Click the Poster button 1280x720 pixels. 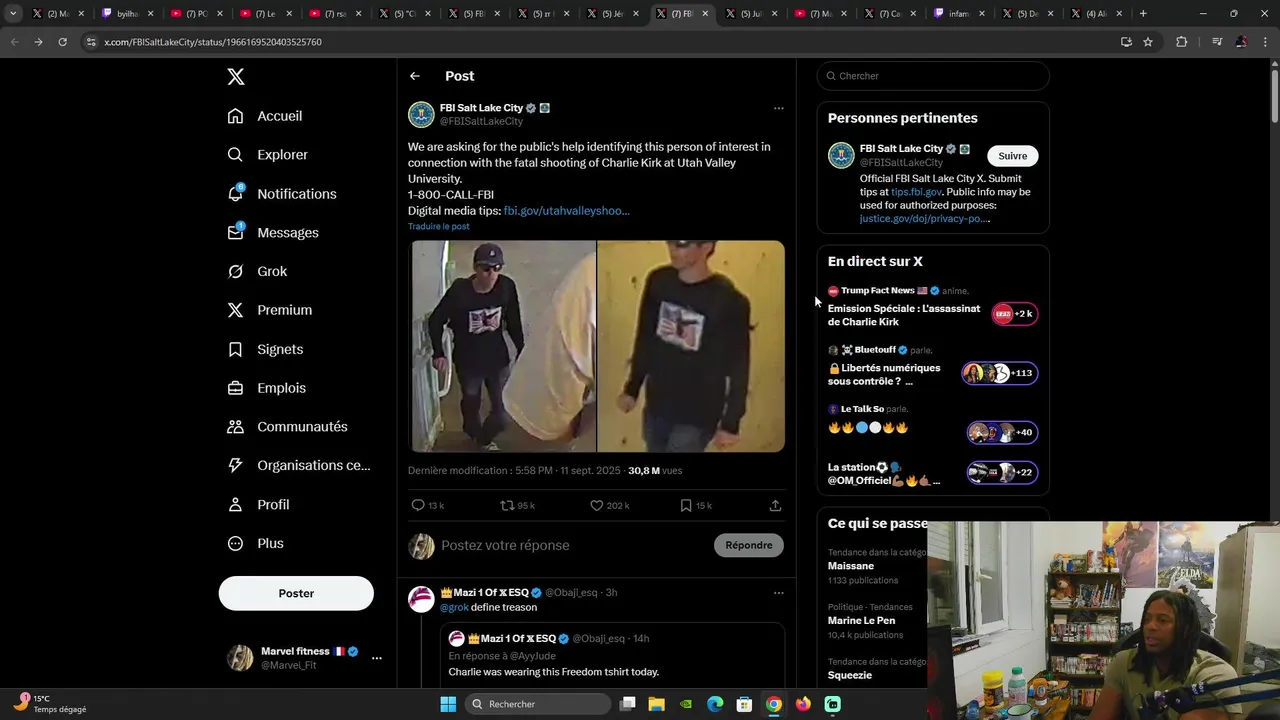pos(296,593)
